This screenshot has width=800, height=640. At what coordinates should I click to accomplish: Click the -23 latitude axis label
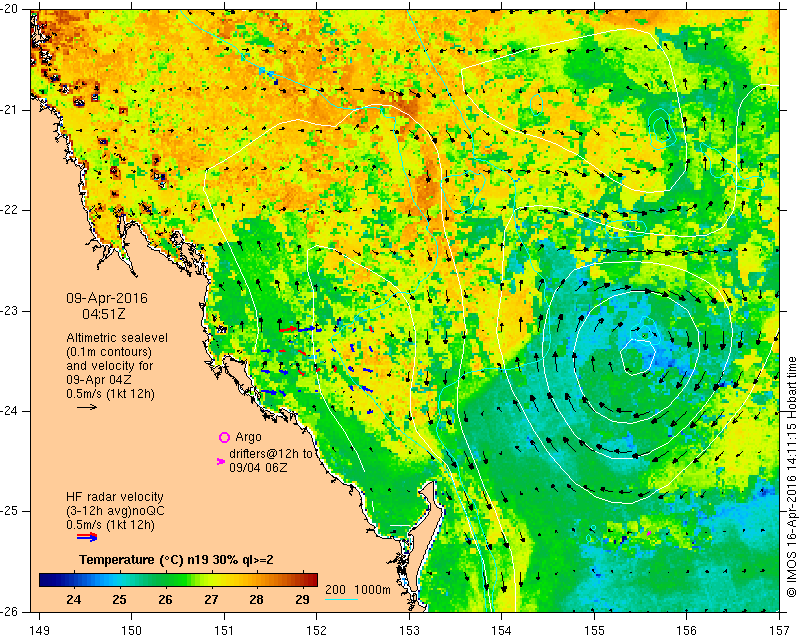[x=11, y=311]
